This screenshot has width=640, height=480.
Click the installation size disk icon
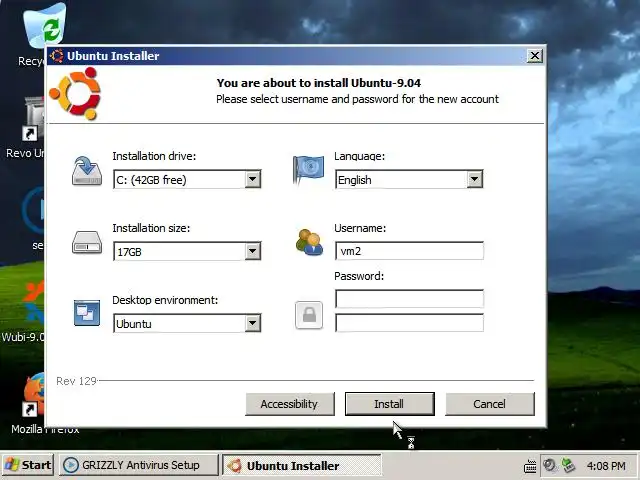click(x=87, y=243)
